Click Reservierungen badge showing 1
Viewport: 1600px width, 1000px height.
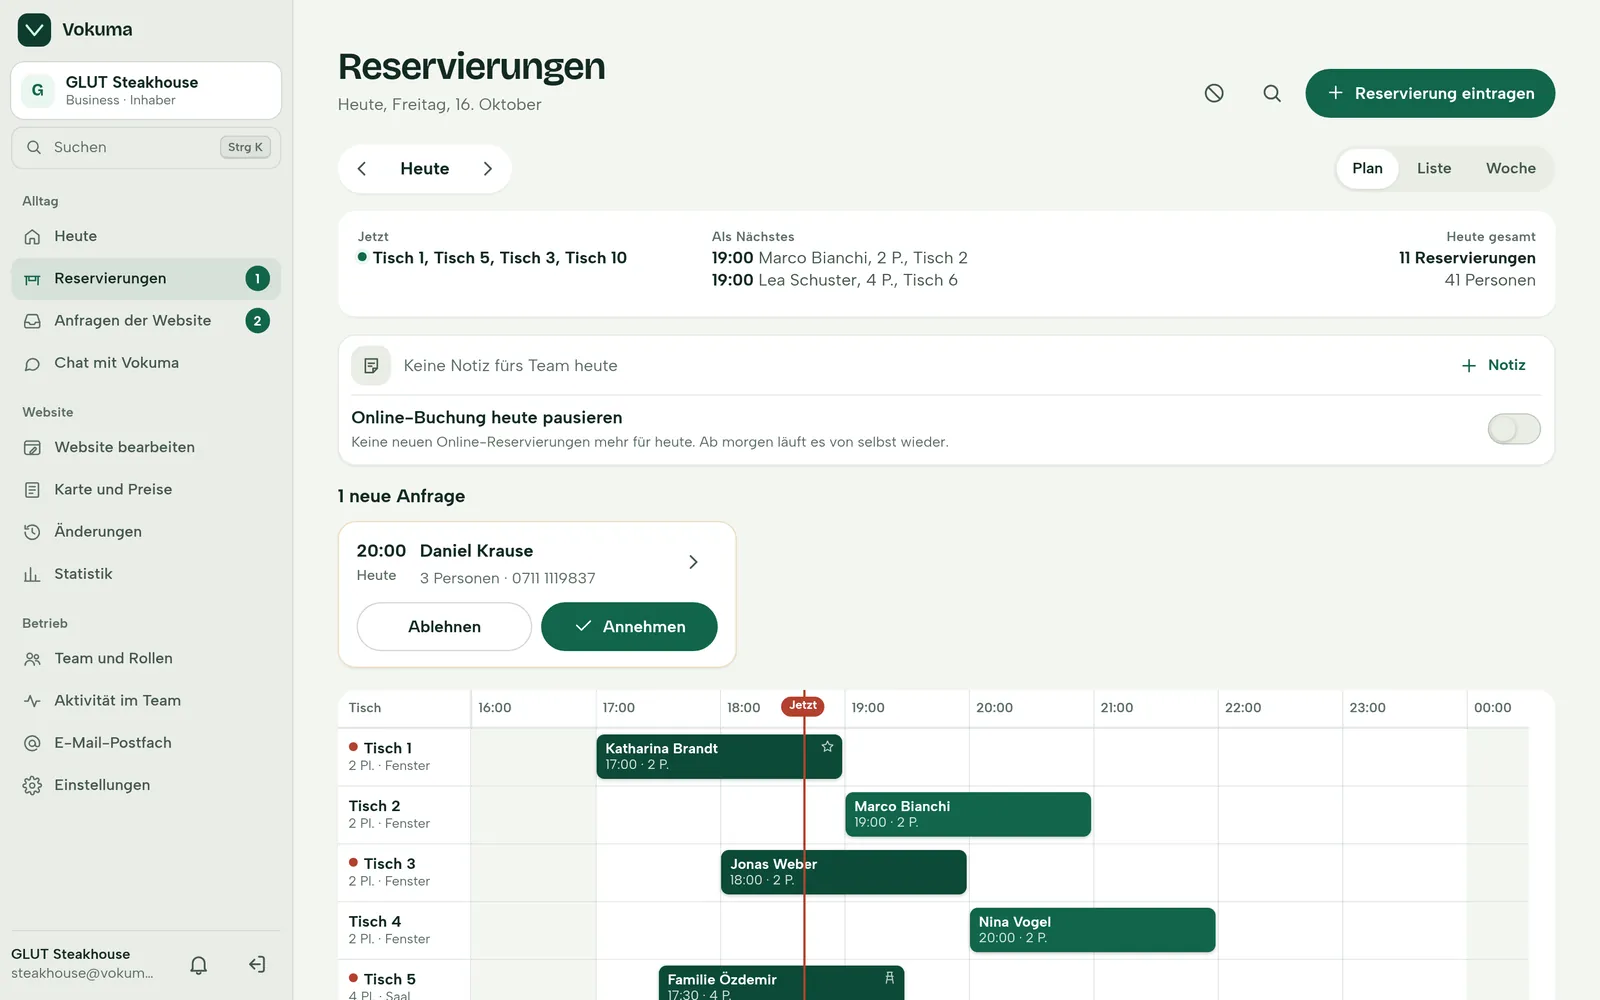point(257,279)
